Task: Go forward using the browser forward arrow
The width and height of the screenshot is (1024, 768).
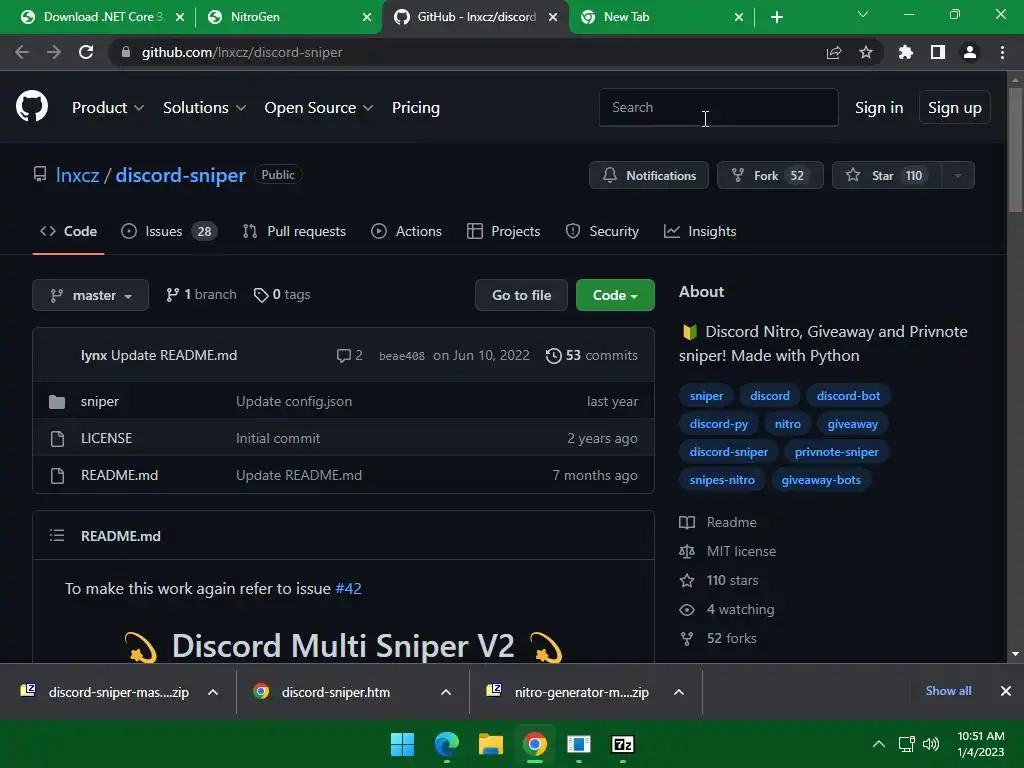Action: point(54,52)
